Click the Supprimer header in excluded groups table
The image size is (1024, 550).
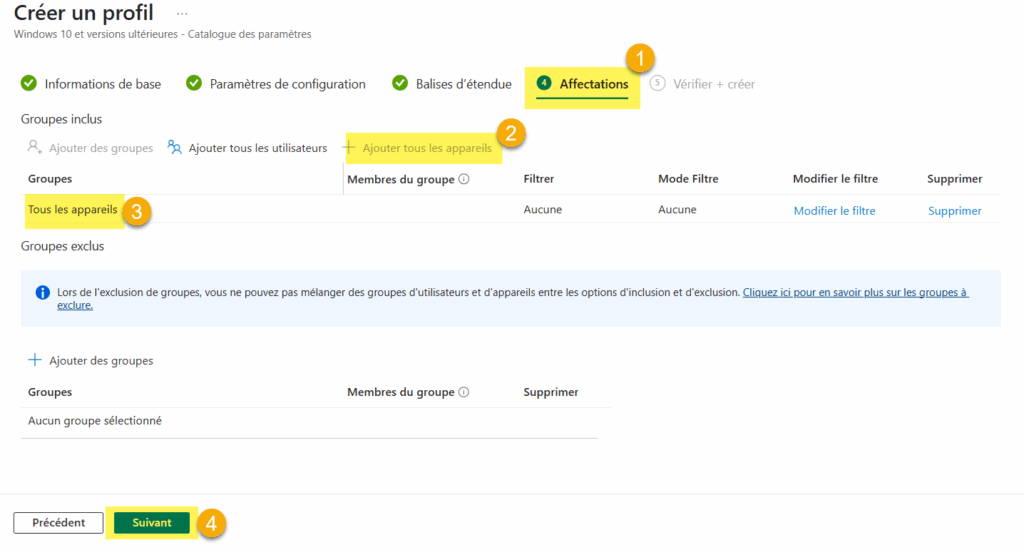pos(551,392)
